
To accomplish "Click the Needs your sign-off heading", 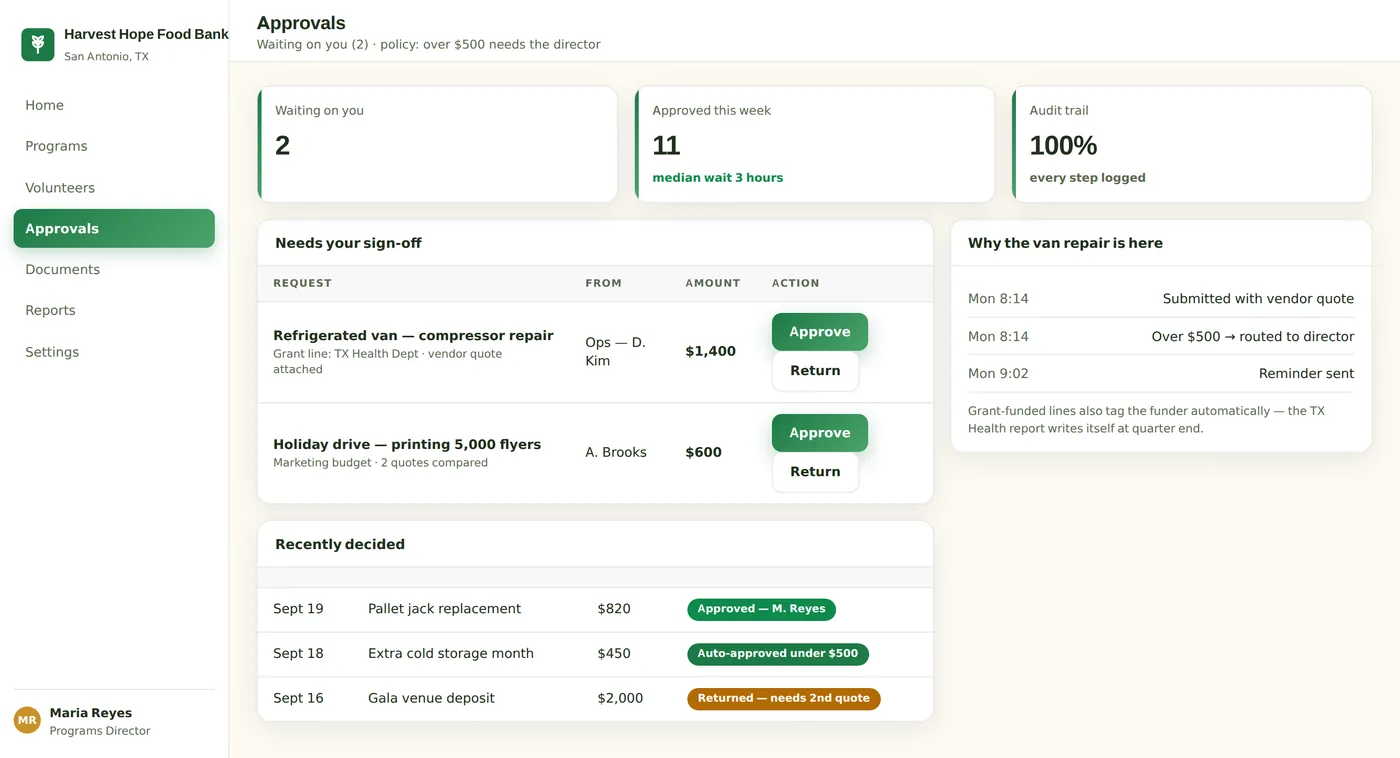I will click(x=348, y=243).
